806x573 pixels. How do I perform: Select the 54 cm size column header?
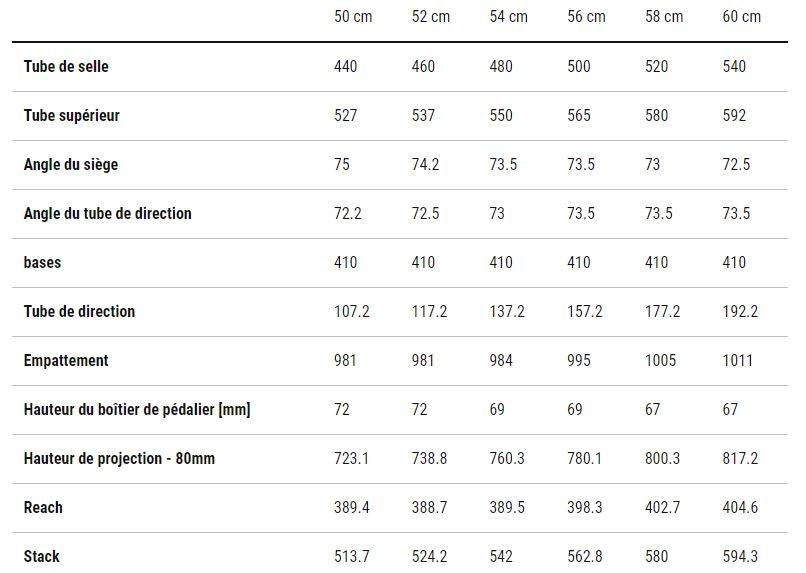click(x=508, y=17)
